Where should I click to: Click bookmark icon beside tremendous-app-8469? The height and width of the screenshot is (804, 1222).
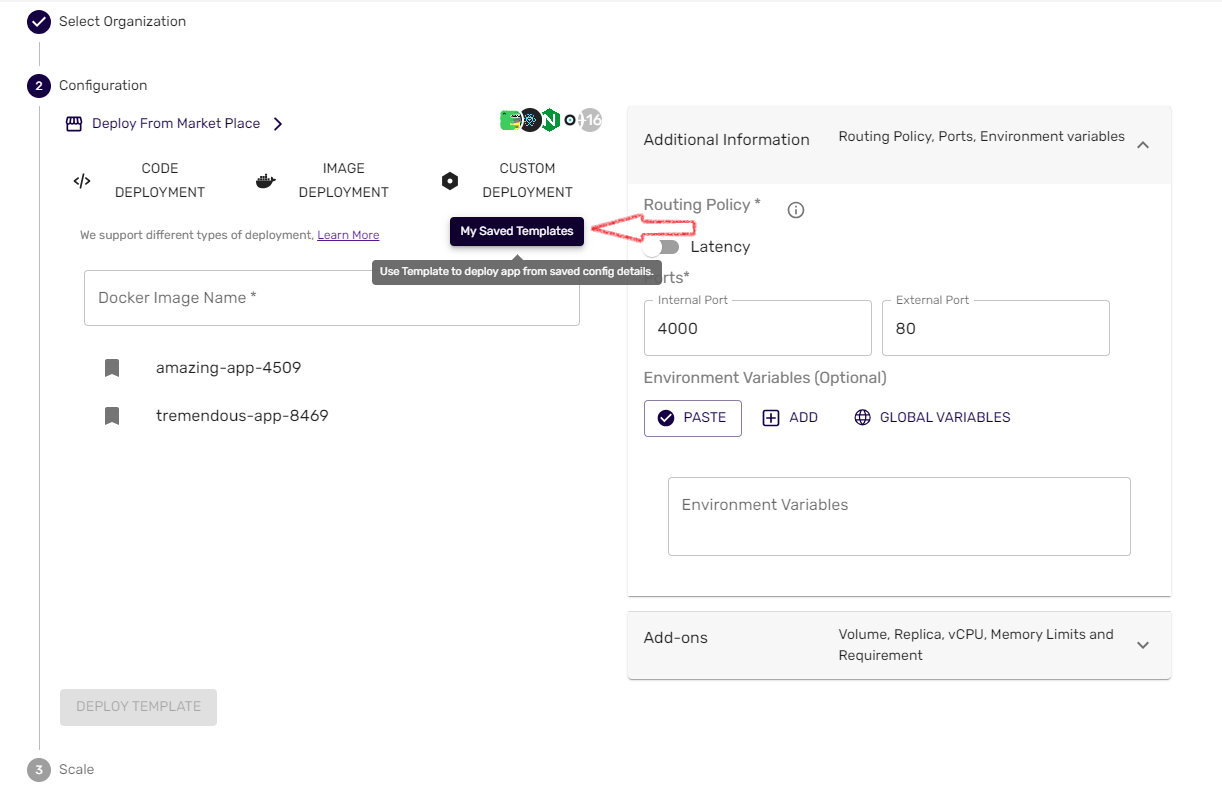pyautogui.click(x=112, y=416)
